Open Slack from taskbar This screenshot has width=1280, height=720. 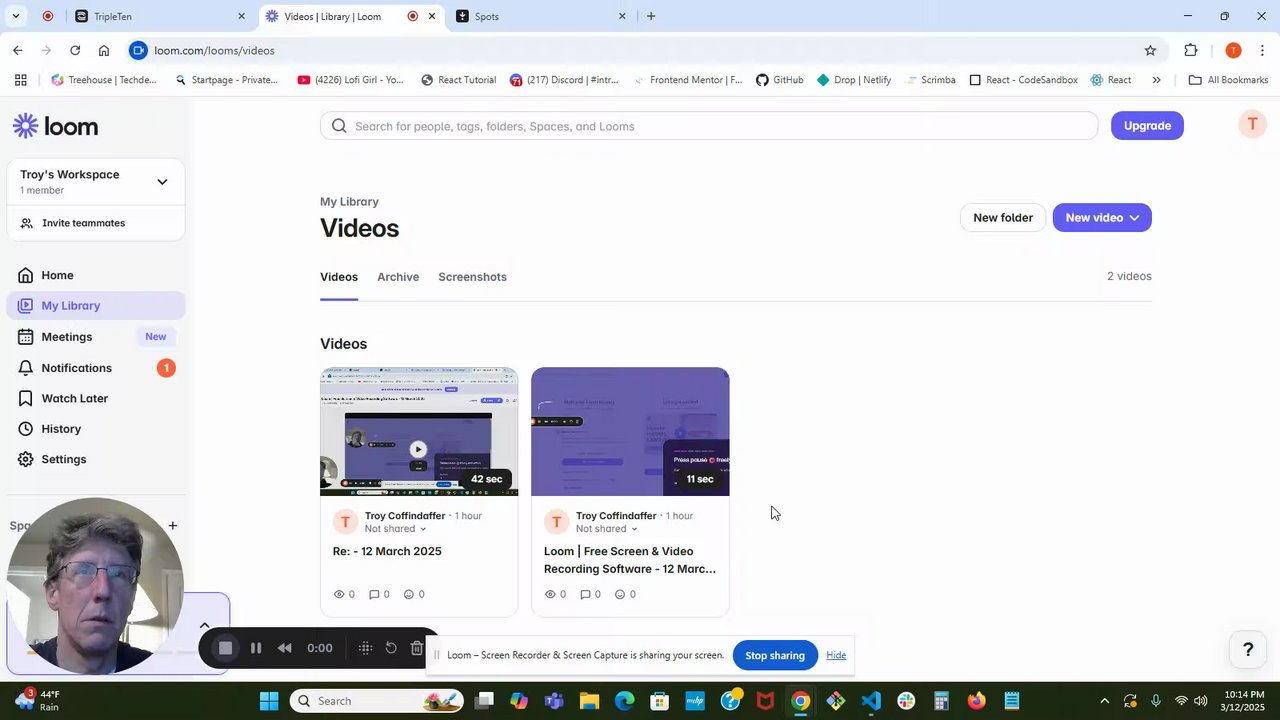[906, 701]
